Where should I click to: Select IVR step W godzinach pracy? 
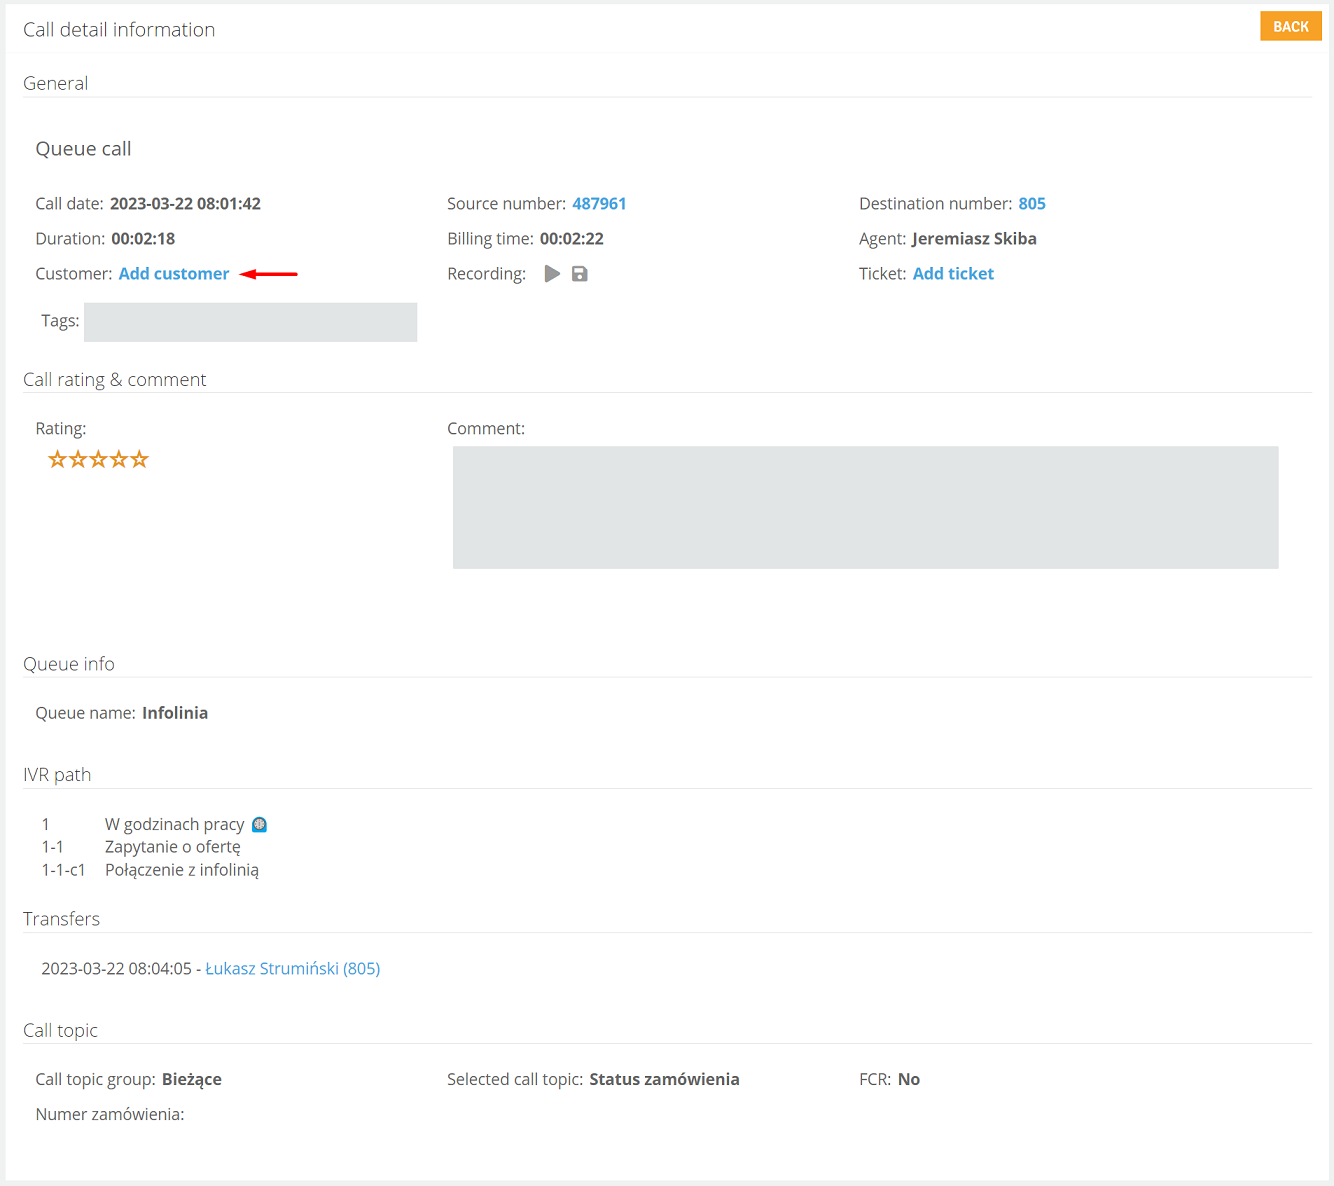click(x=175, y=825)
